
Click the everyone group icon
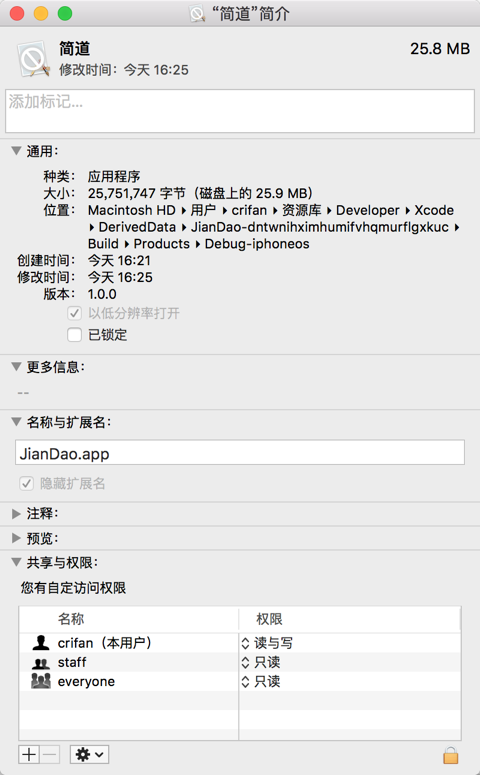pyautogui.click(x=41, y=681)
